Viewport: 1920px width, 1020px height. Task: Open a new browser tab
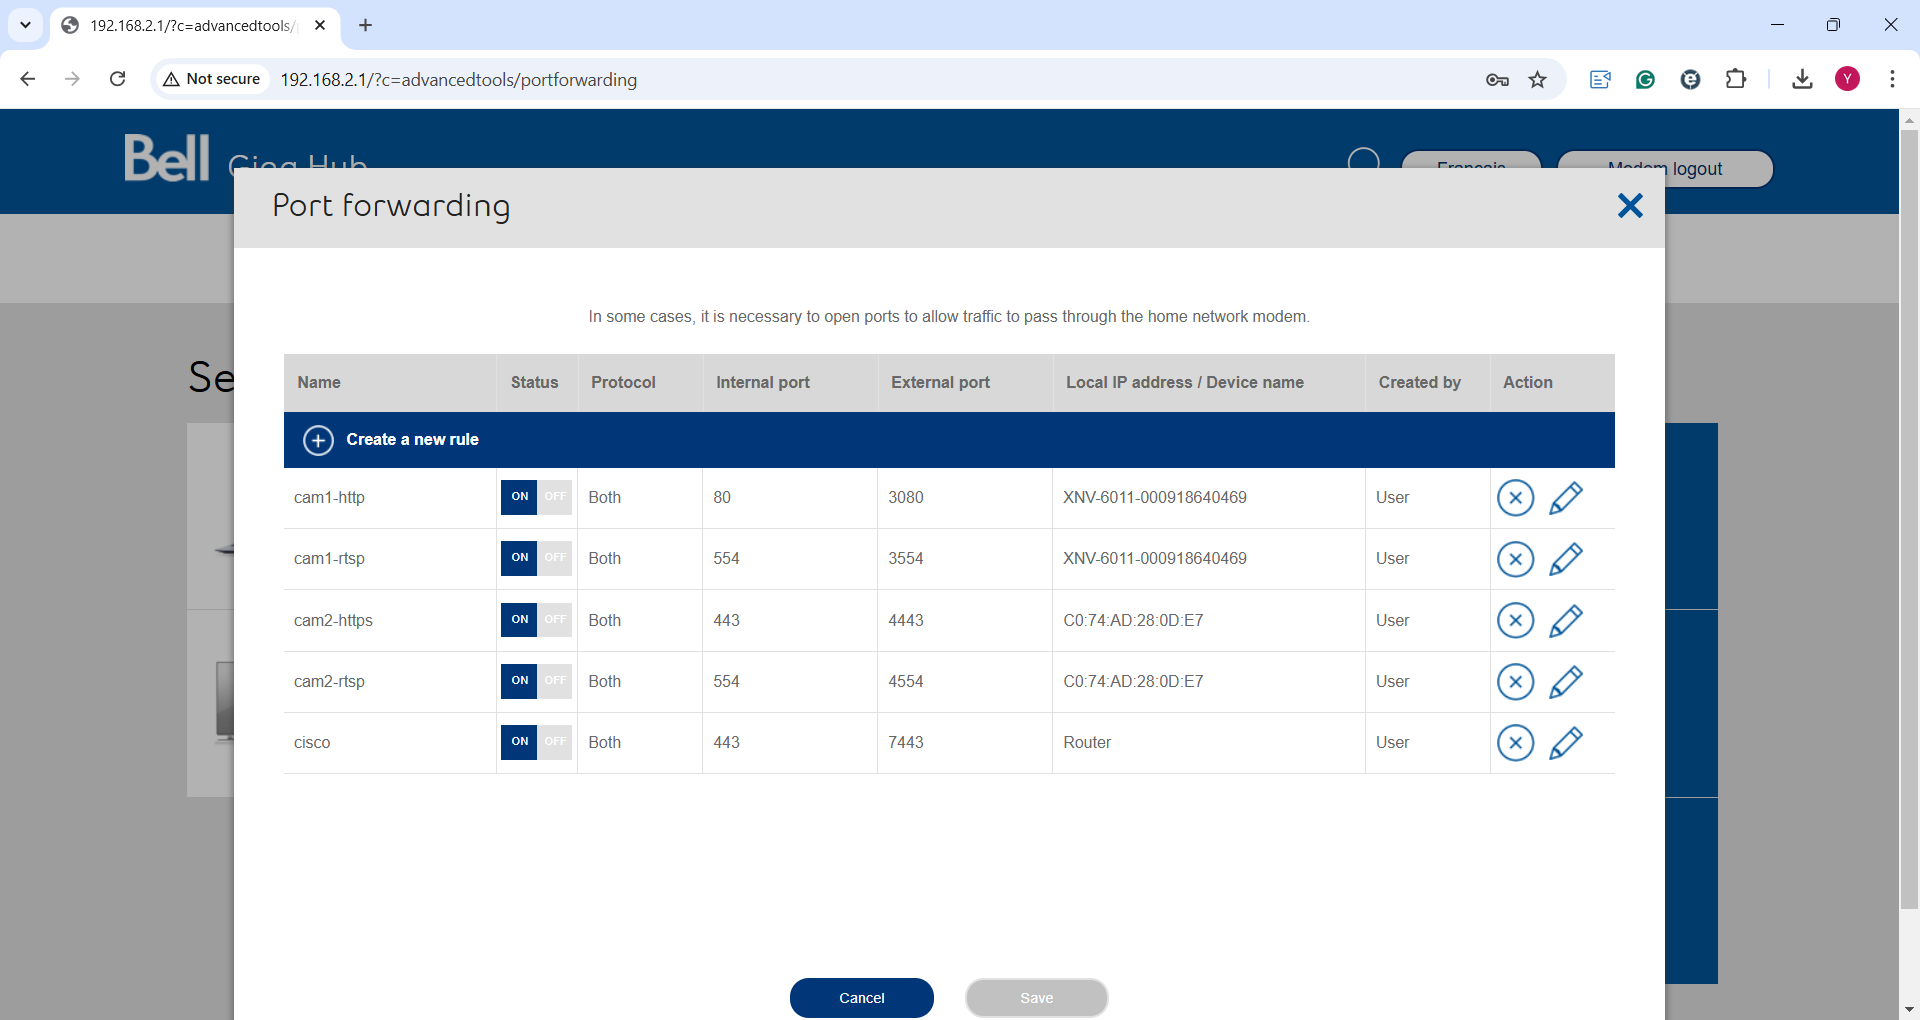point(366,26)
